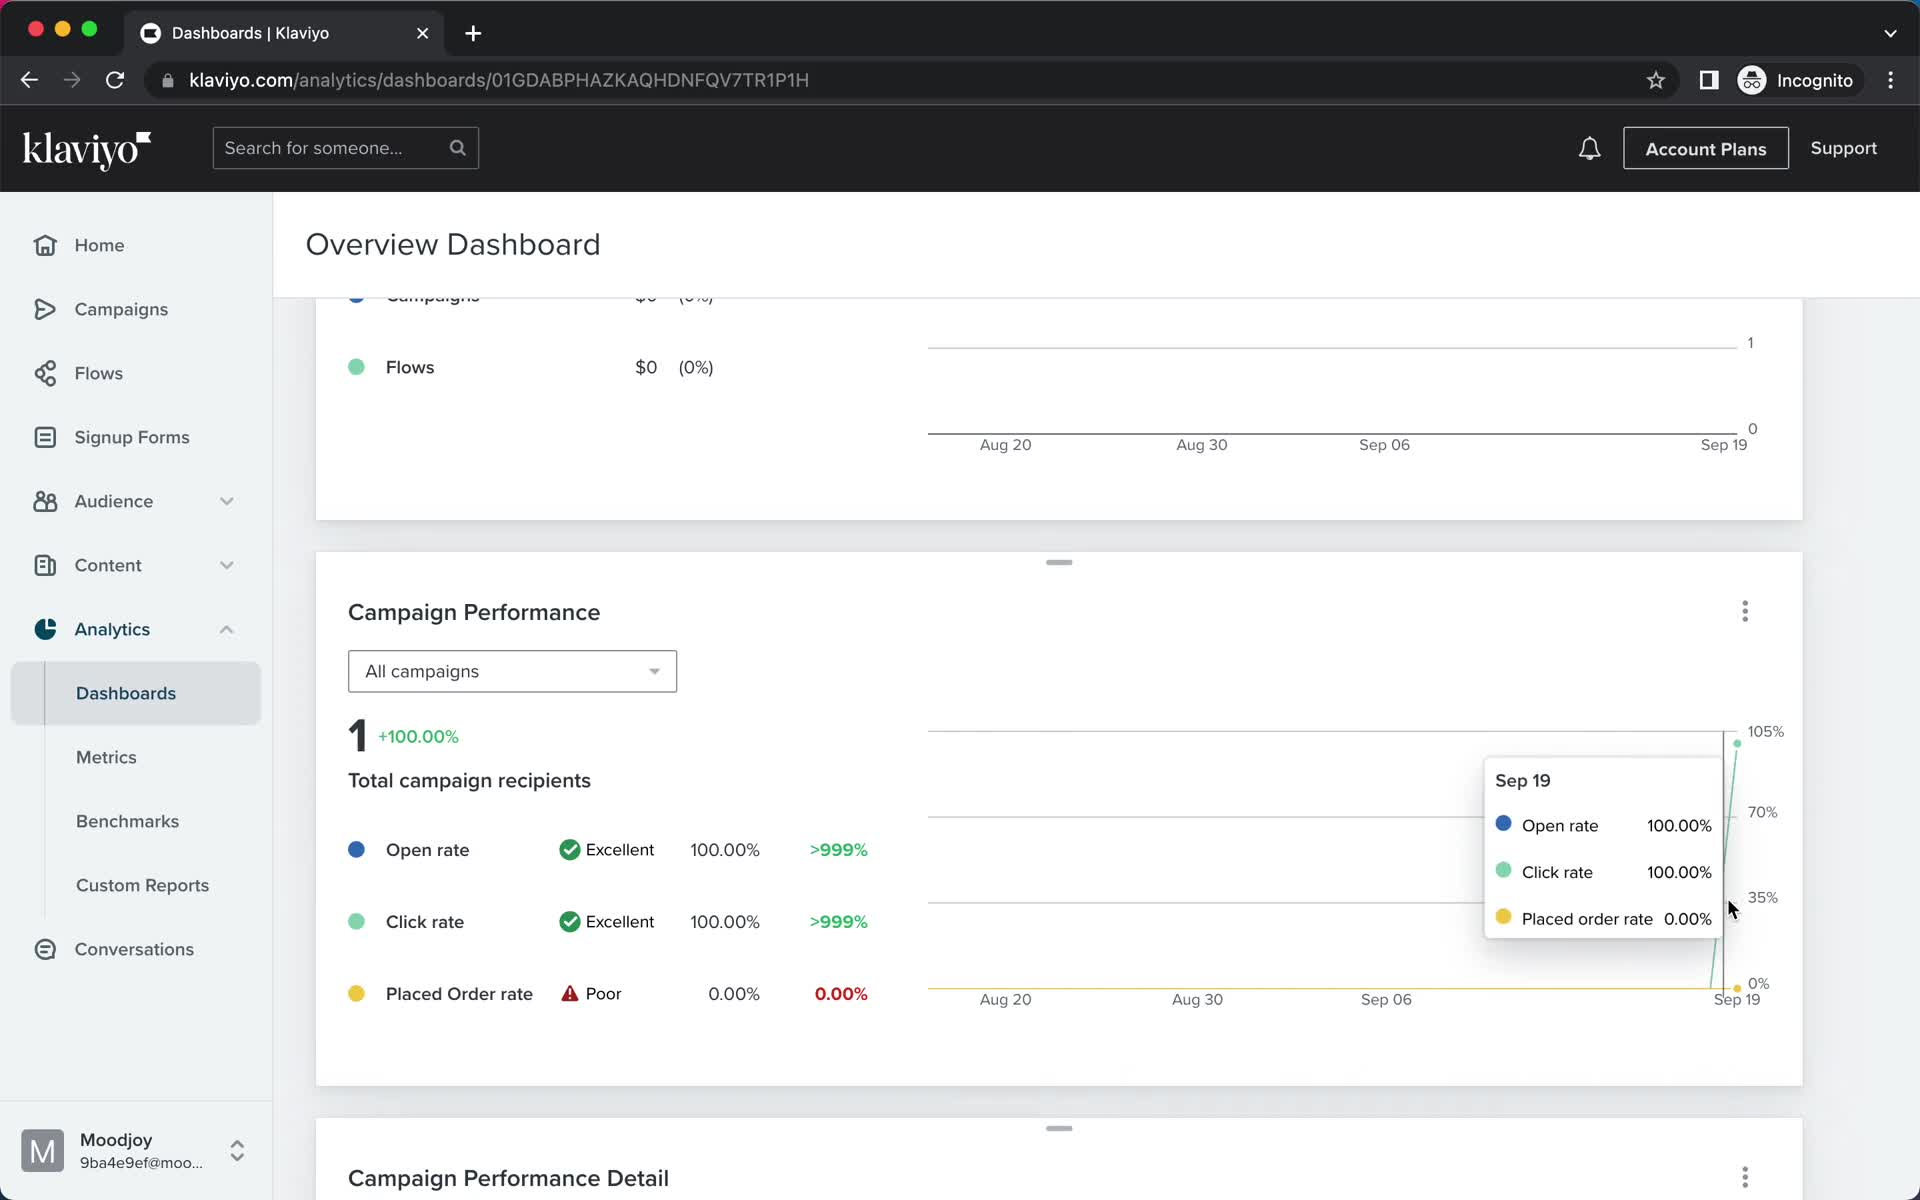Click the Account Plans button
The height and width of the screenshot is (1200, 1920).
1706,148
